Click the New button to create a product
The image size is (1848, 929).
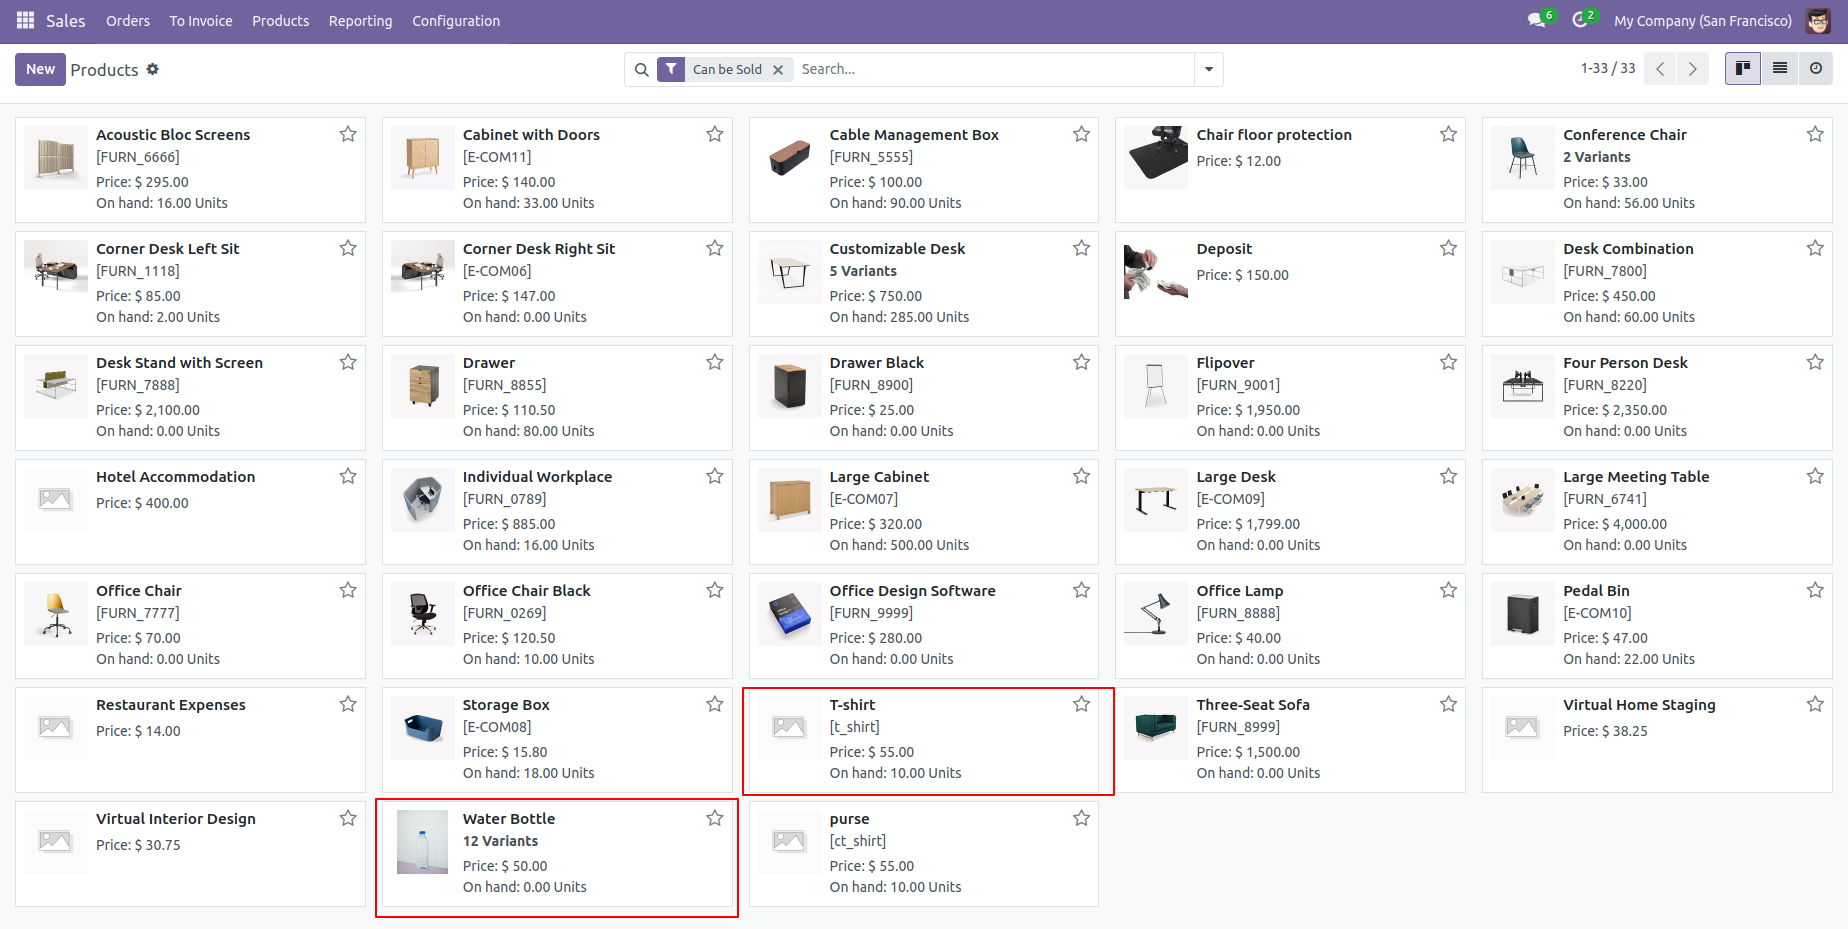coord(40,69)
